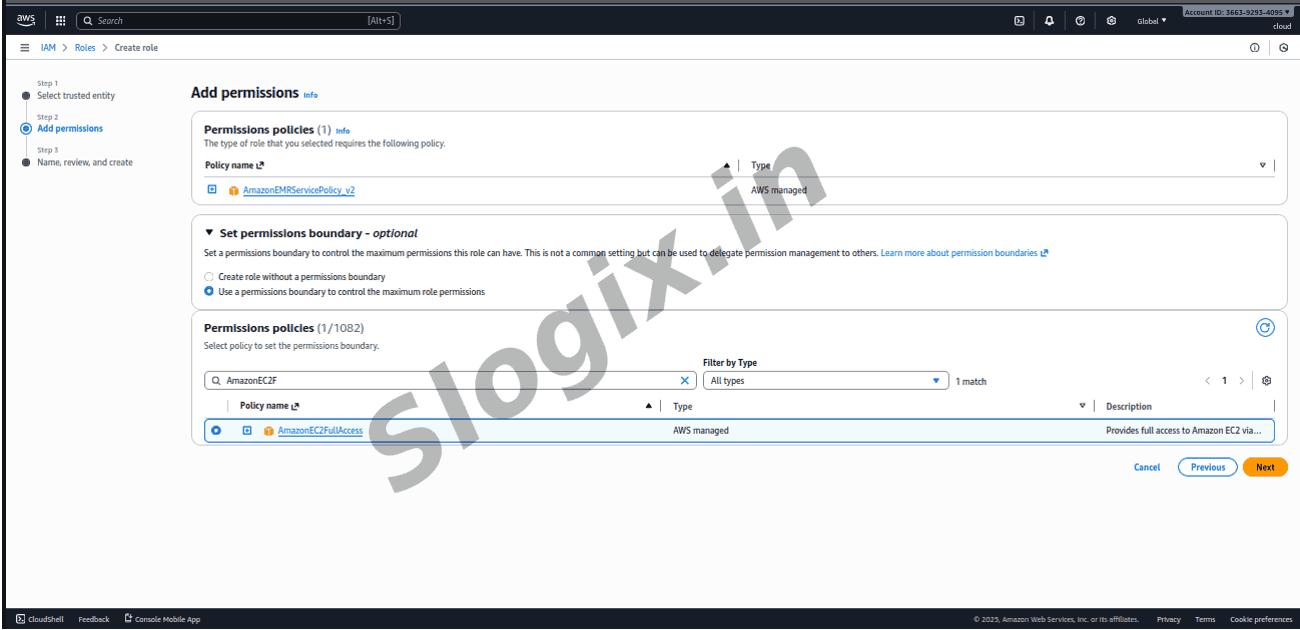Open the notifications bell

(1049, 20)
